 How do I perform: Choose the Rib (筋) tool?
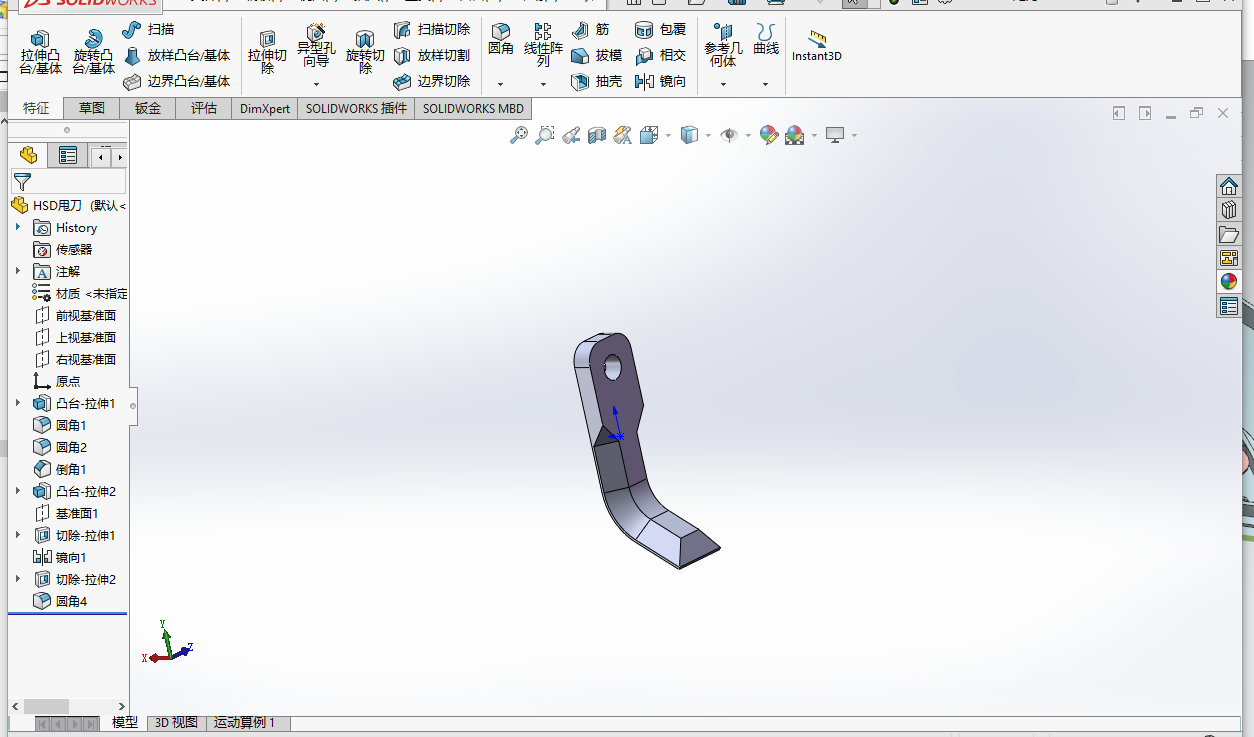[590, 30]
